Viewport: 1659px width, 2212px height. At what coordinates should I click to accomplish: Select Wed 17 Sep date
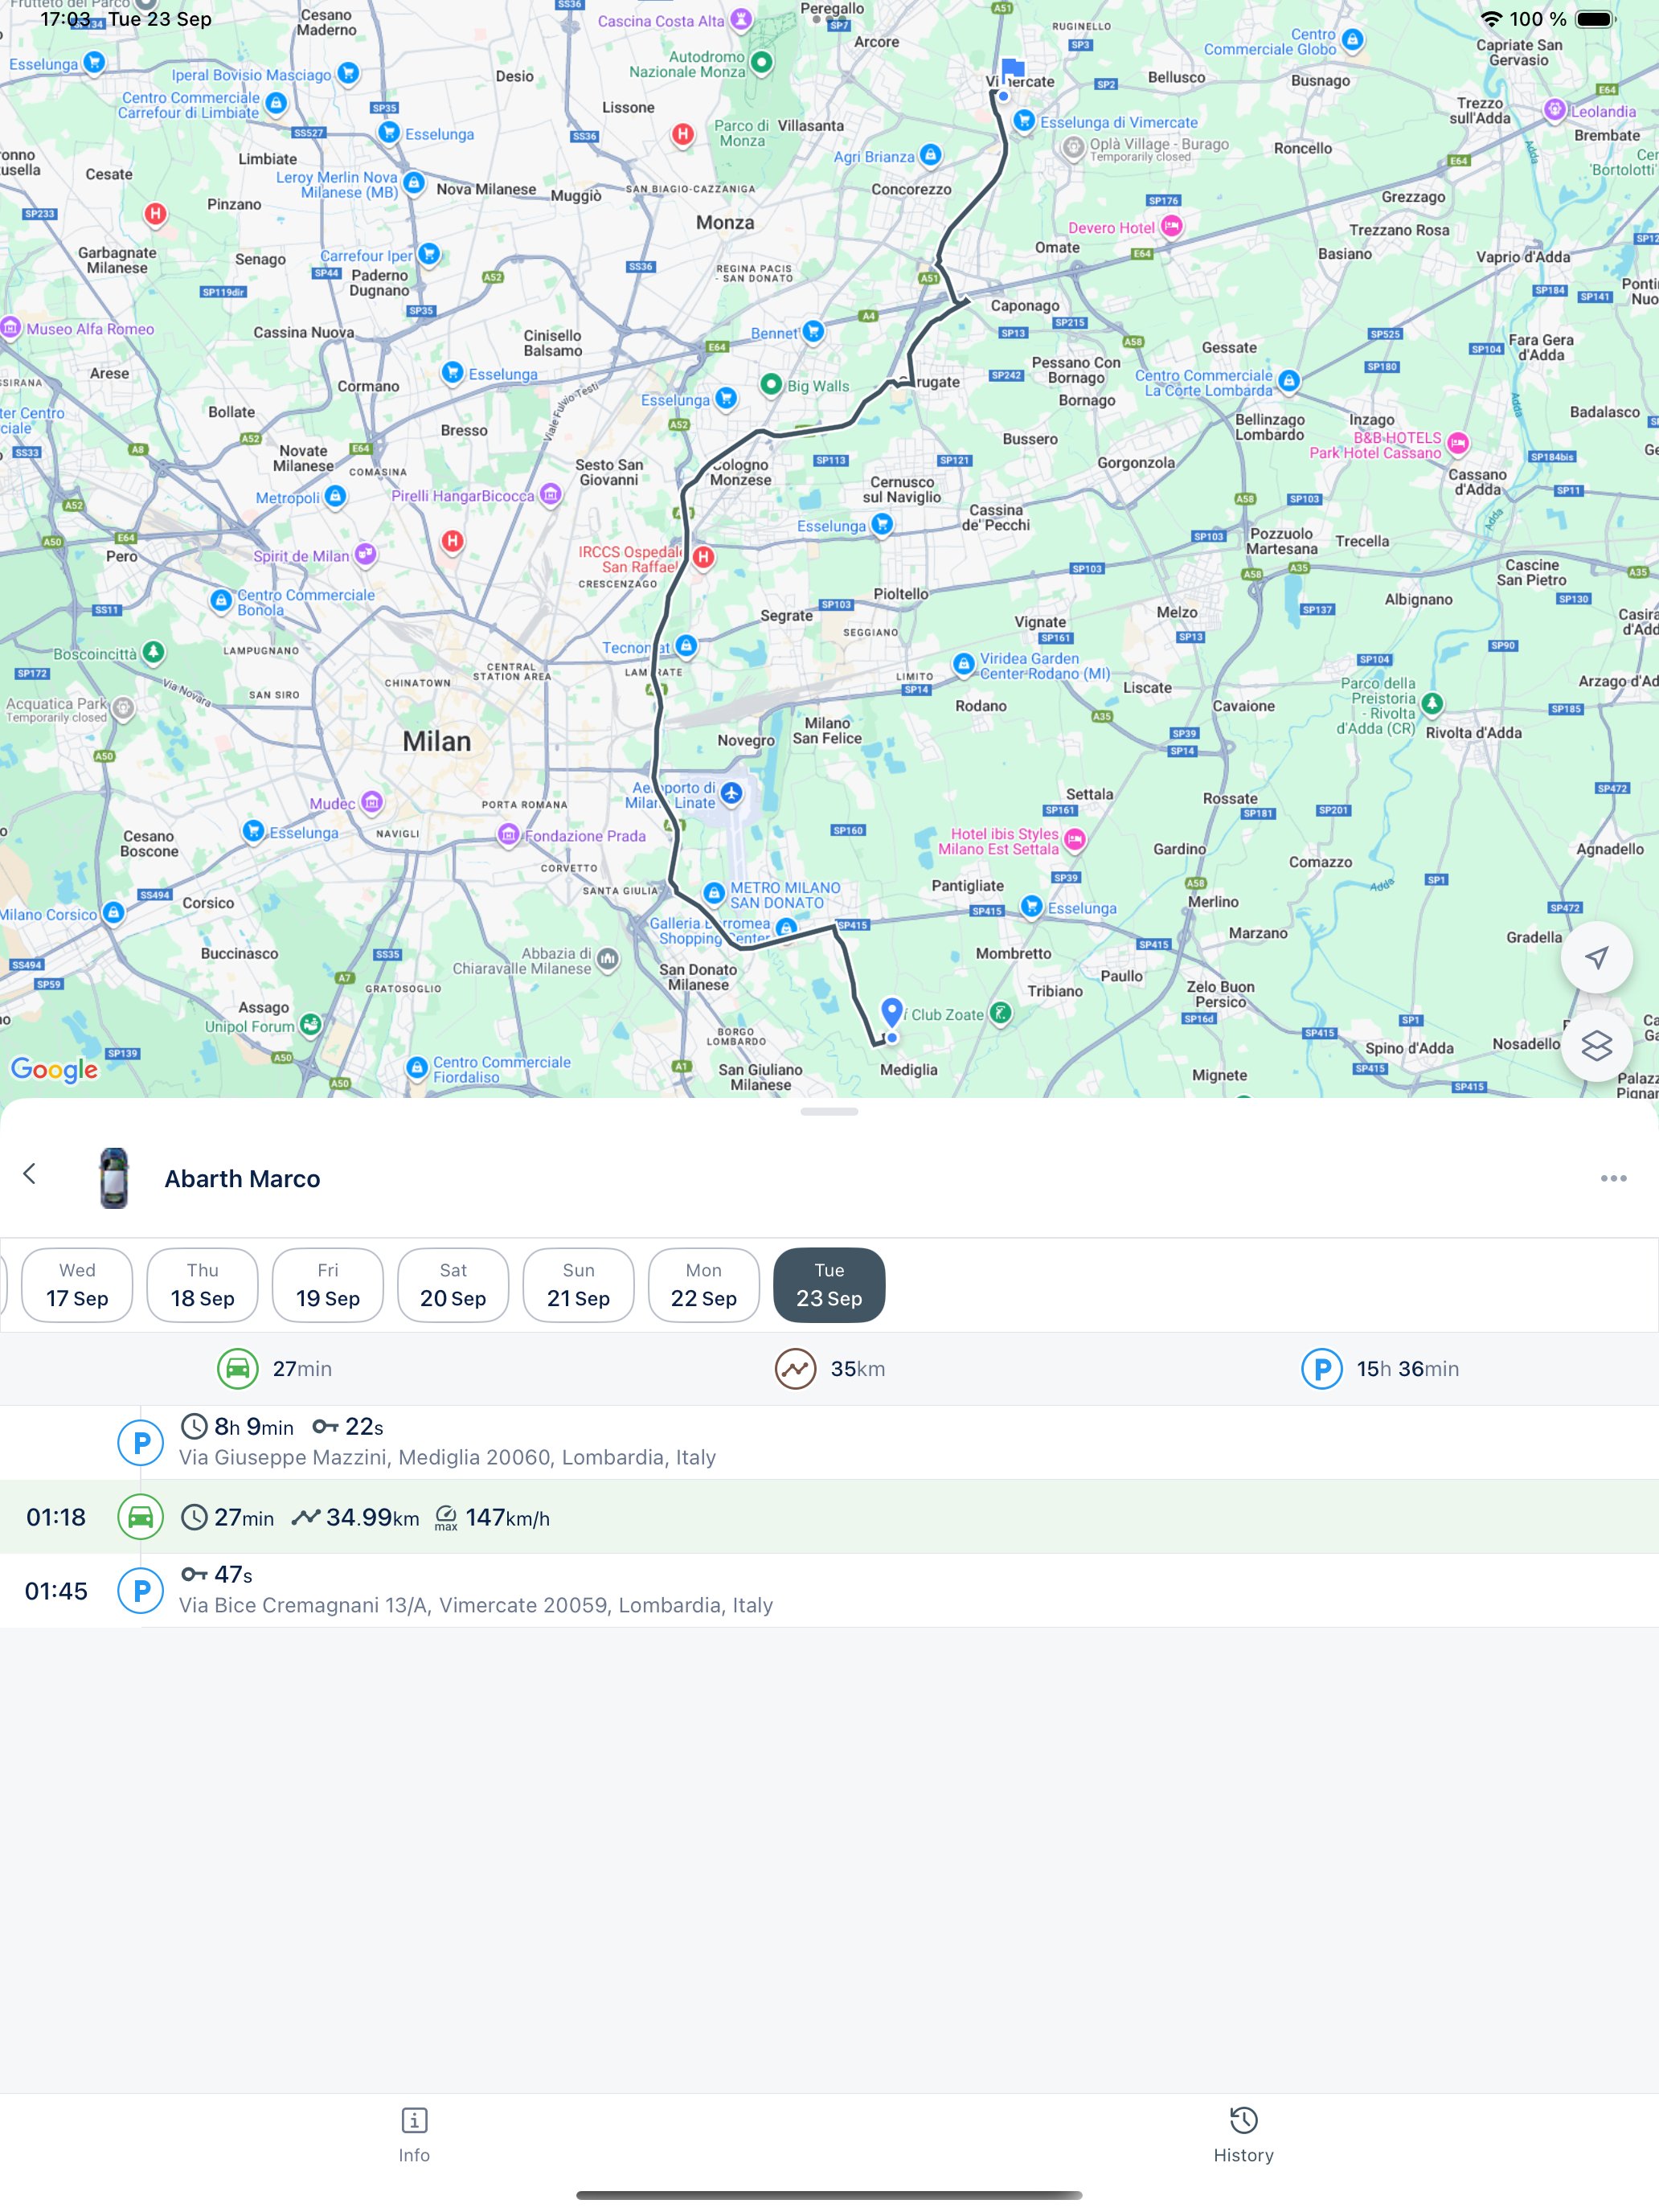click(77, 1285)
